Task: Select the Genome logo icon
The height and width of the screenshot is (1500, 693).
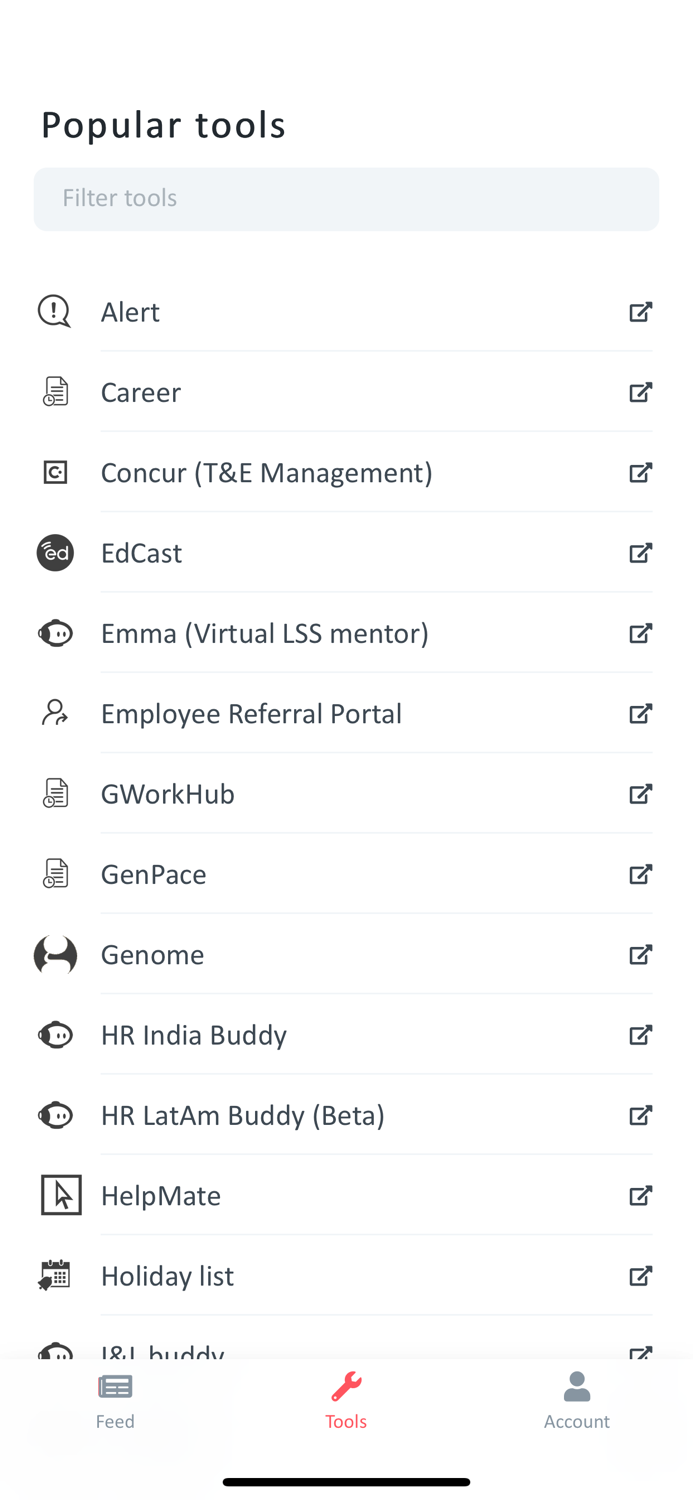Action: [54, 954]
